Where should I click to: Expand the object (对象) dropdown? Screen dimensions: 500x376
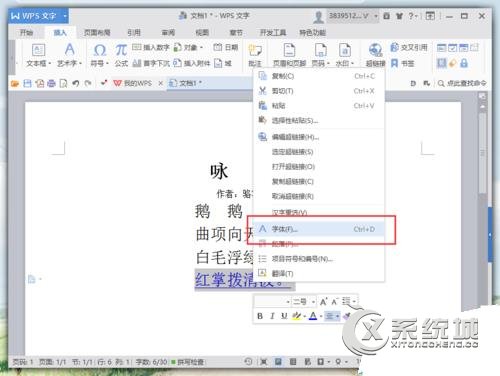201,48
